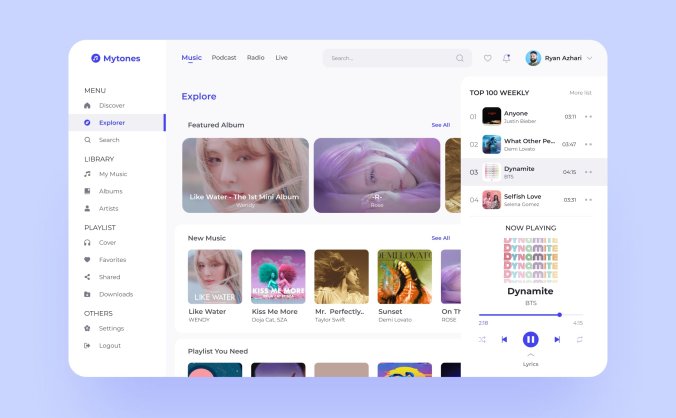
Task: Pause the Dynamite song
Action: [531, 339]
